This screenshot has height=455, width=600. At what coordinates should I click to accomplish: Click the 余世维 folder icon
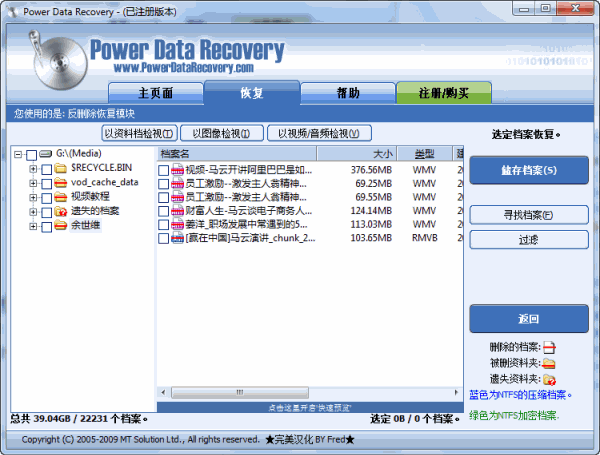61,226
